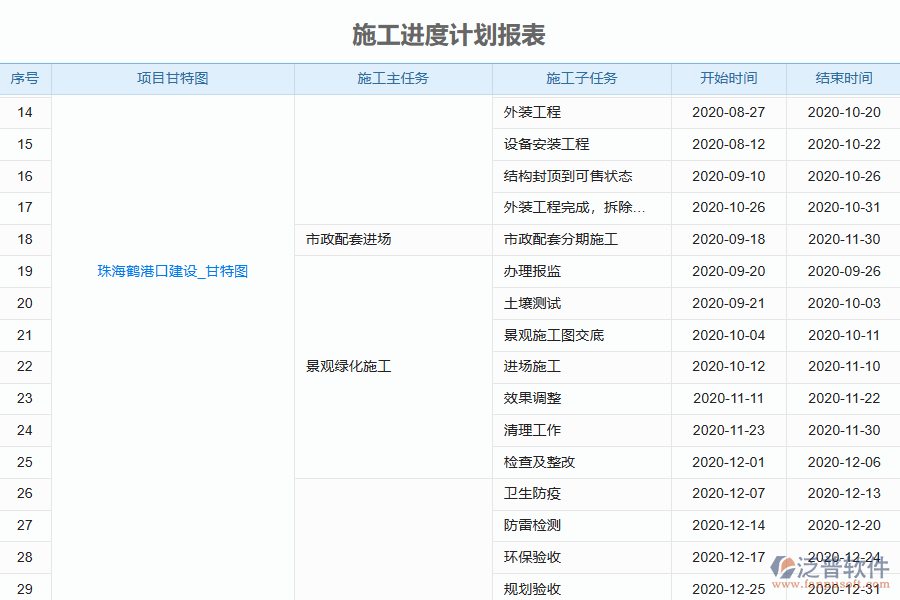Screen dimensions: 900x600
Task: Click the 2020-12-31 end date cell
Action: [x=843, y=589]
